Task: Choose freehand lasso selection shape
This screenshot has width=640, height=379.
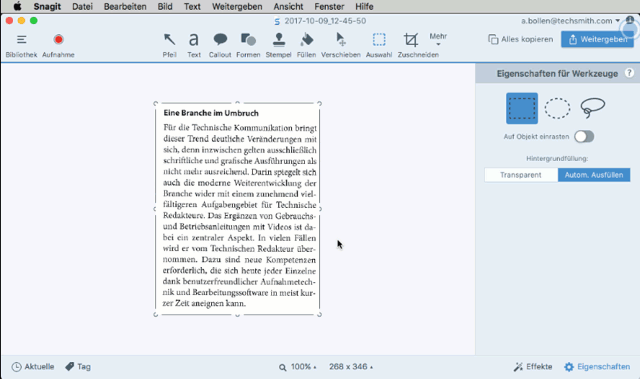Action: coord(592,108)
